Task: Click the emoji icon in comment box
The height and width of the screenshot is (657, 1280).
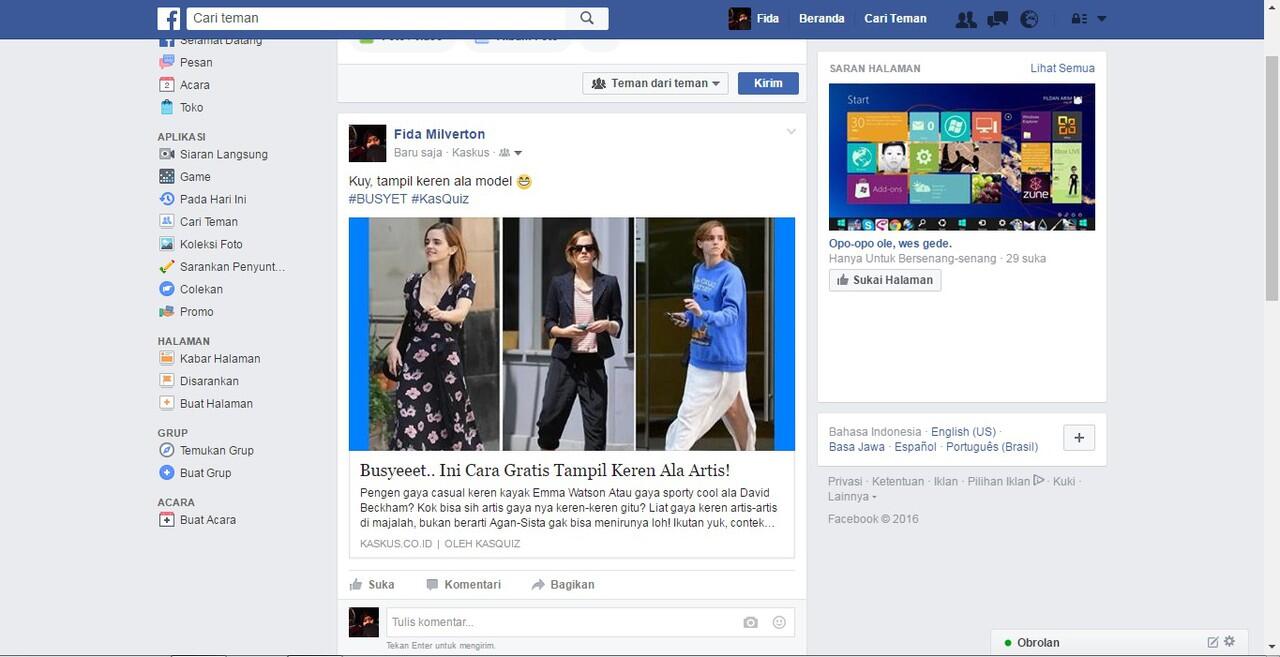Action: (x=779, y=622)
